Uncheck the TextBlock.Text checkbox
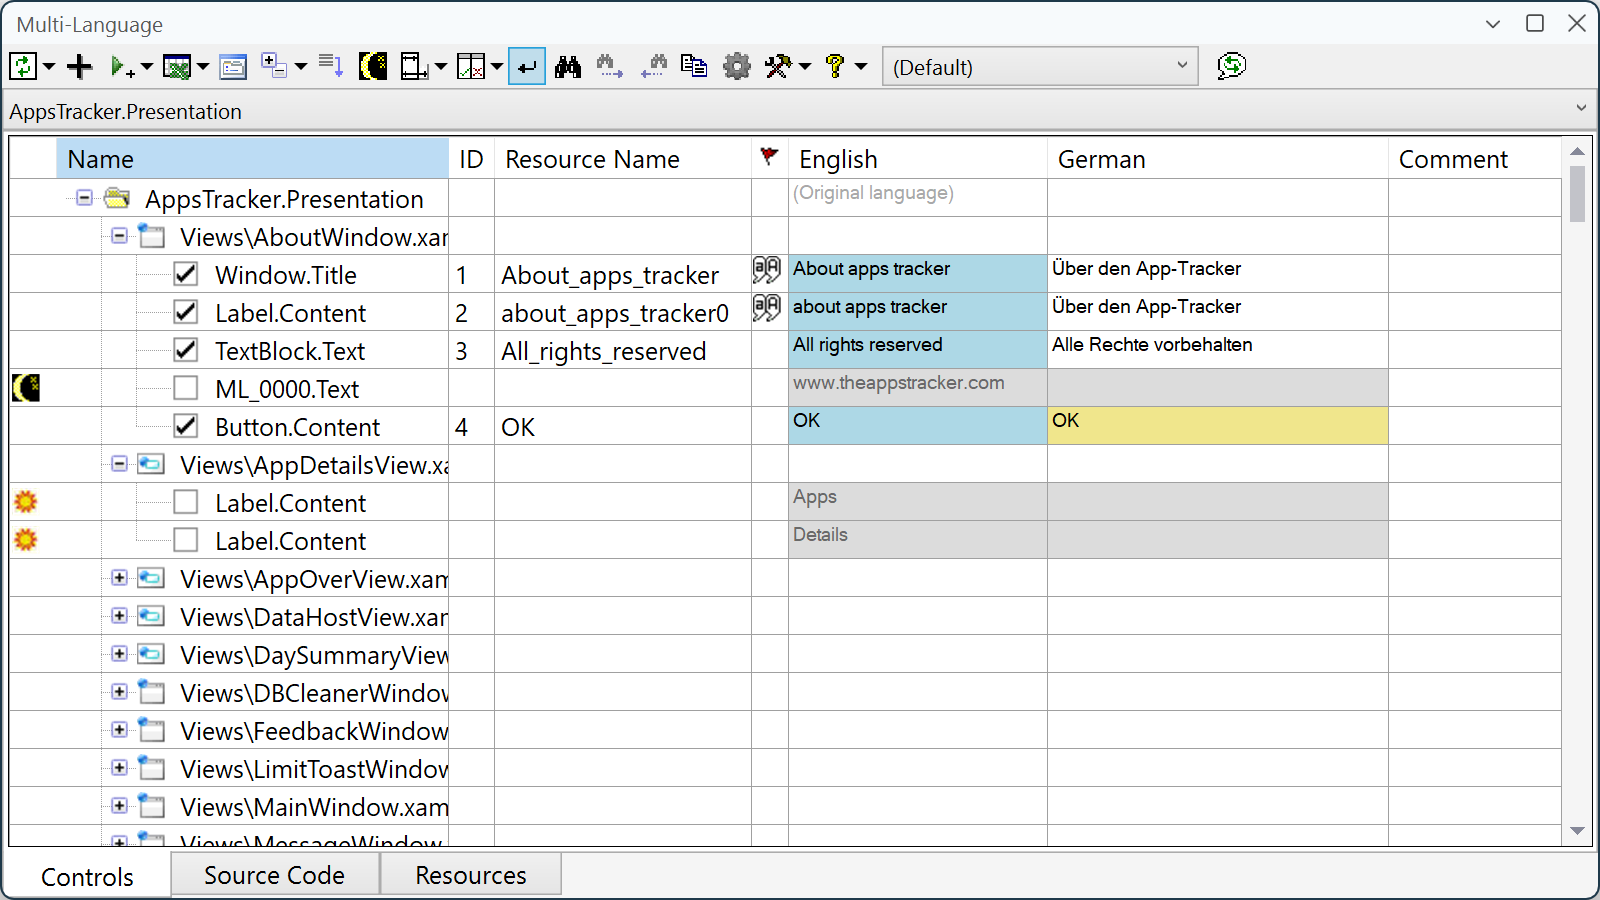 186,350
